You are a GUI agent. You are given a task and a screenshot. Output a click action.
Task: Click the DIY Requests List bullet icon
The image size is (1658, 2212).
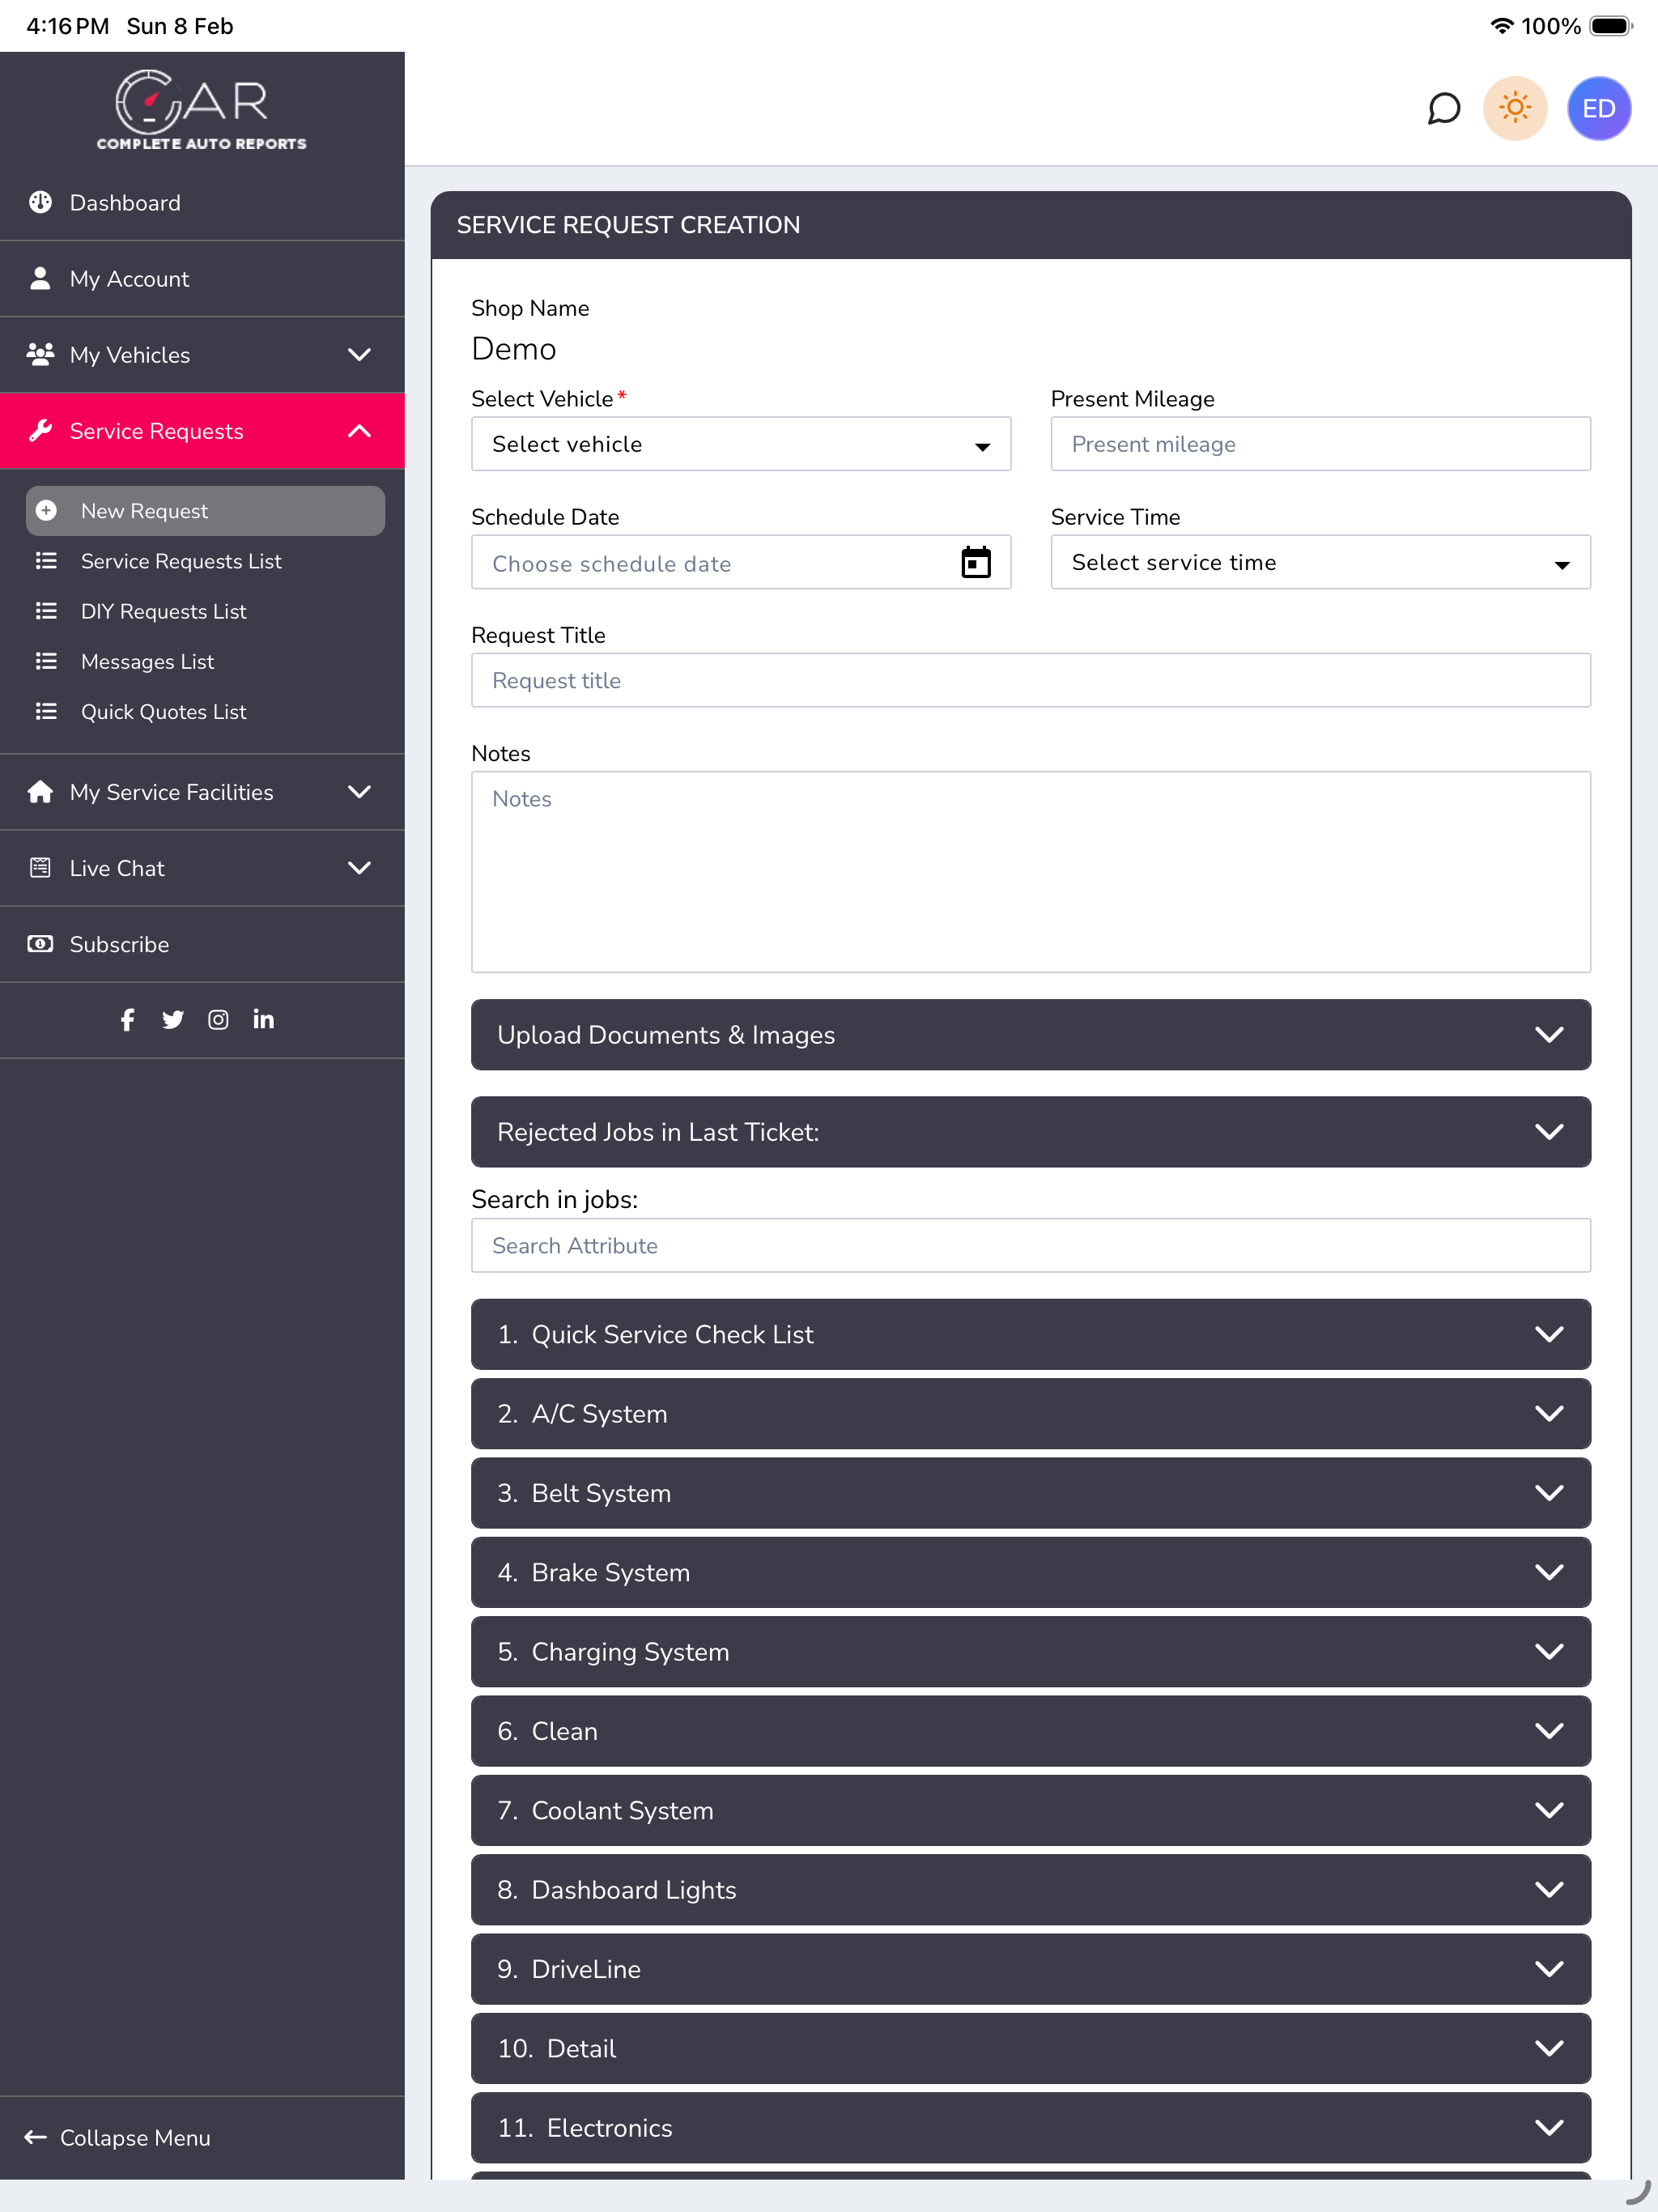46,611
